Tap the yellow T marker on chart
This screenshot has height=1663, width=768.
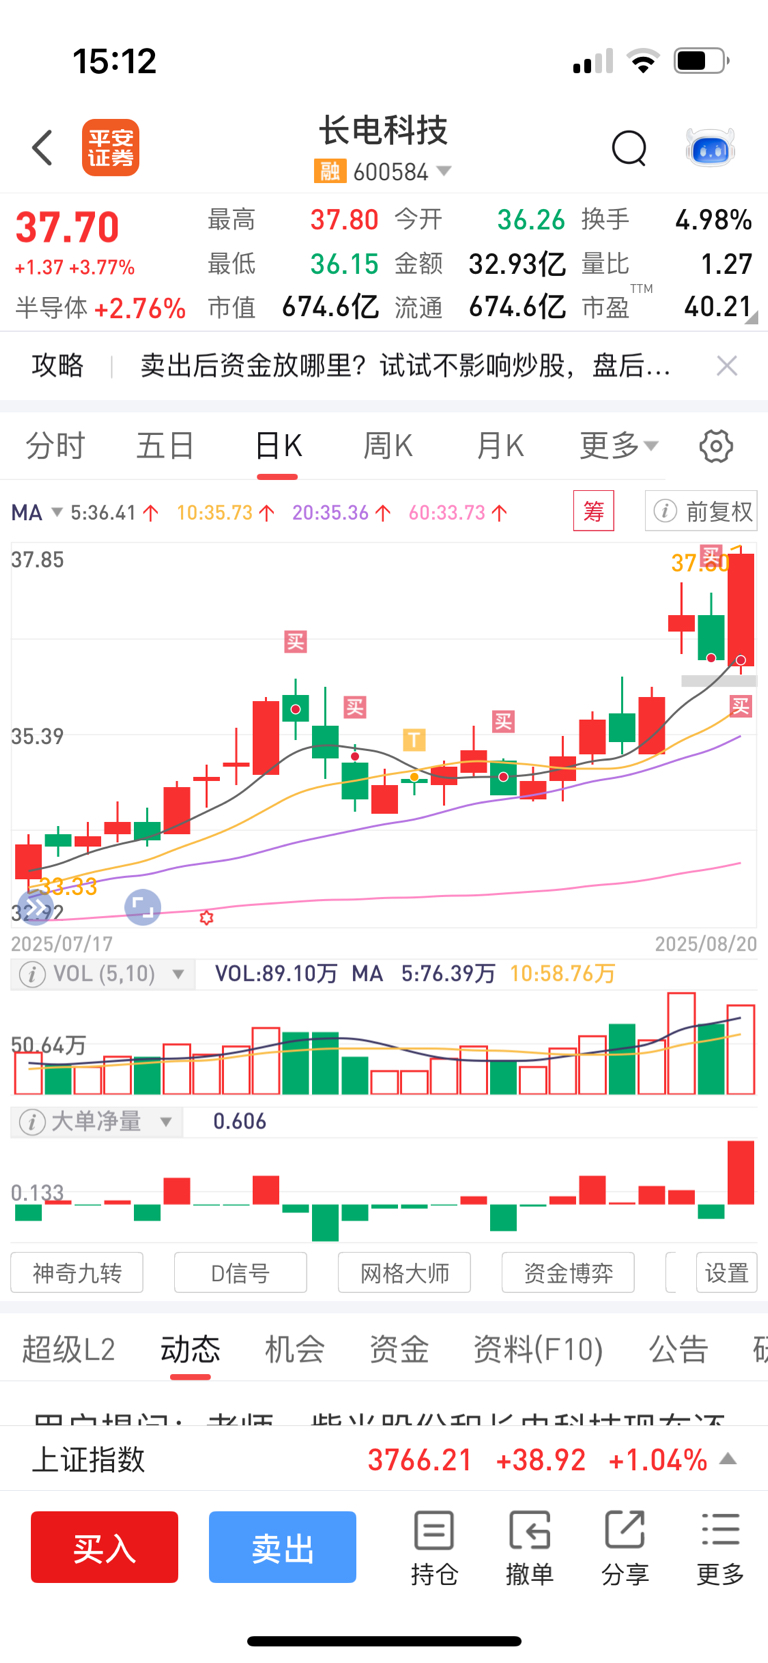pos(414,740)
